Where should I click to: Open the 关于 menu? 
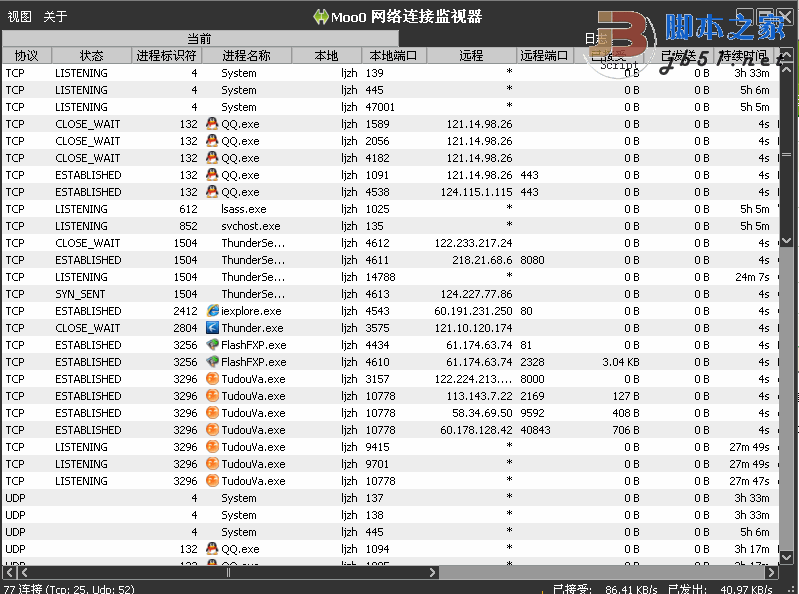click(x=55, y=17)
